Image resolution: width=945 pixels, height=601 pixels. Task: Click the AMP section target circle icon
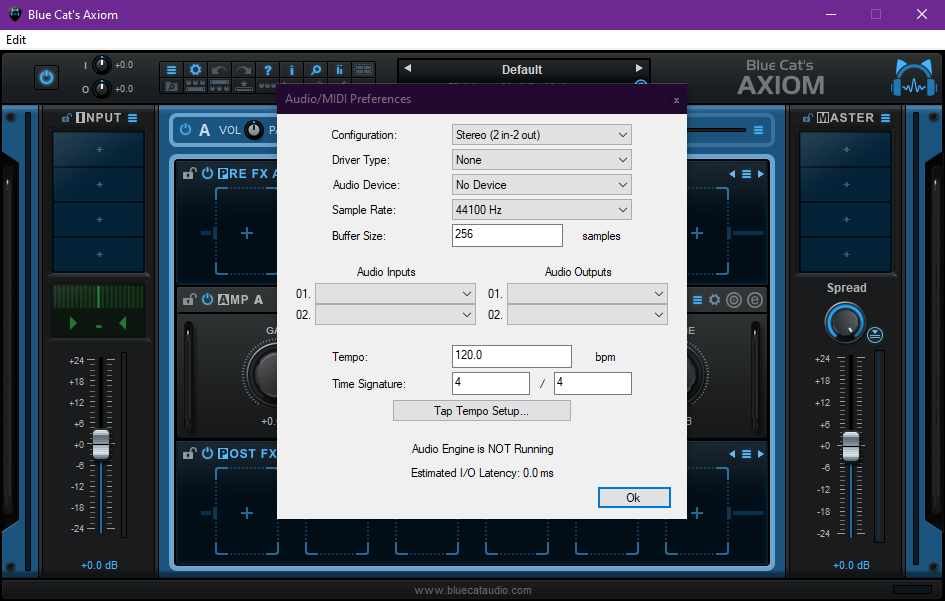734,300
